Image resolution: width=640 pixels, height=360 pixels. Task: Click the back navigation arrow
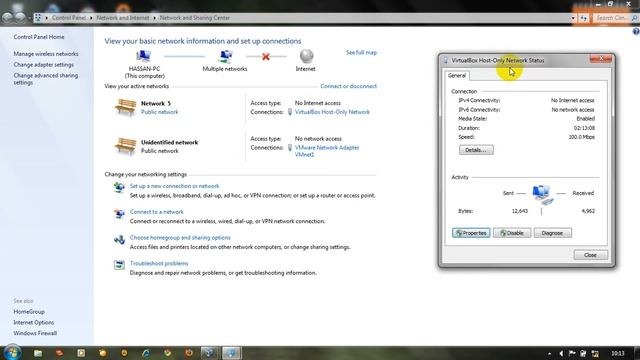tap(8, 18)
